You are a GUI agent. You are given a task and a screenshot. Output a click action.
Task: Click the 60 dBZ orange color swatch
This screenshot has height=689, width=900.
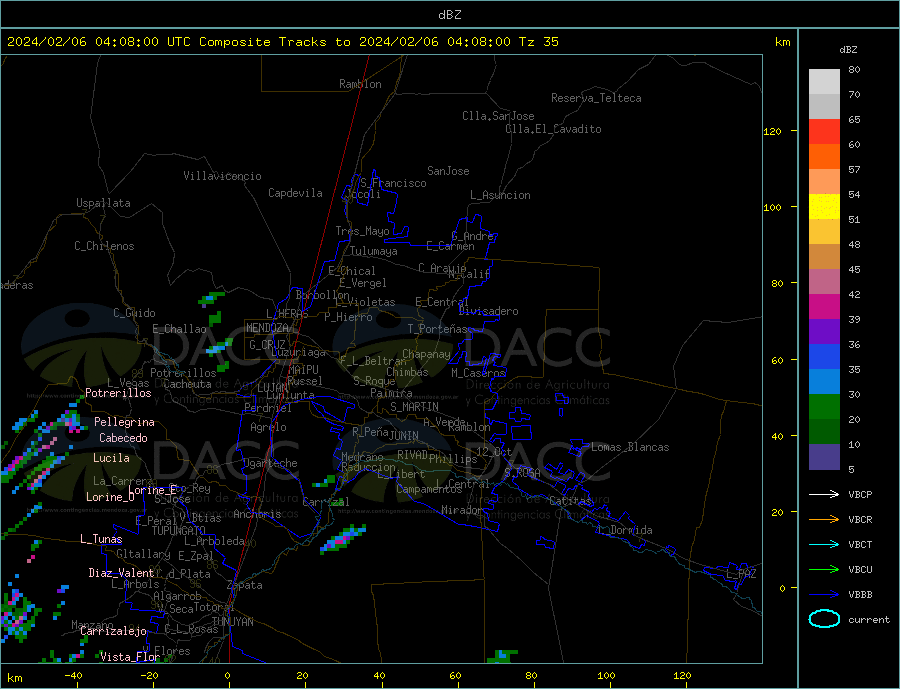(x=824, y=157)
